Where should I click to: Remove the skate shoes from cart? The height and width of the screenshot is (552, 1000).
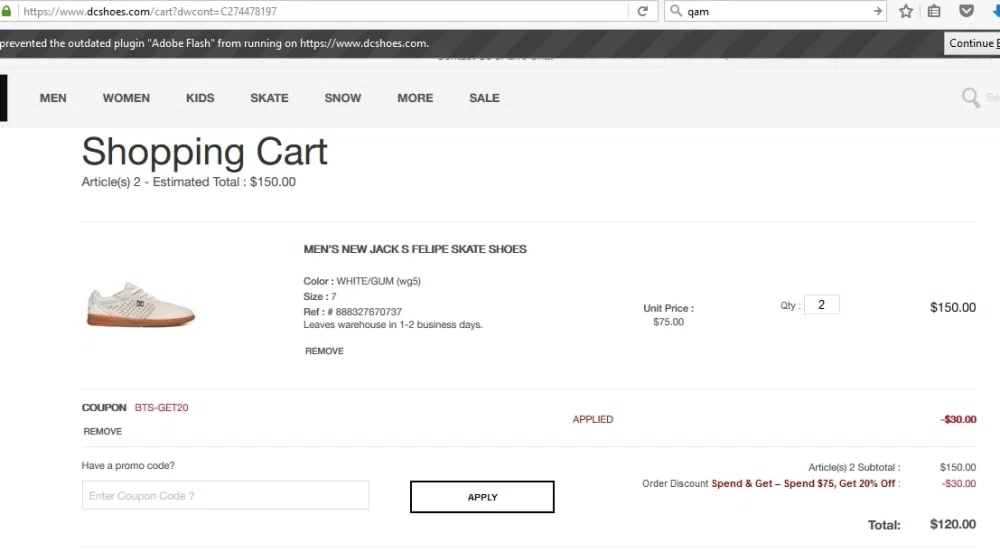[324, 351]
